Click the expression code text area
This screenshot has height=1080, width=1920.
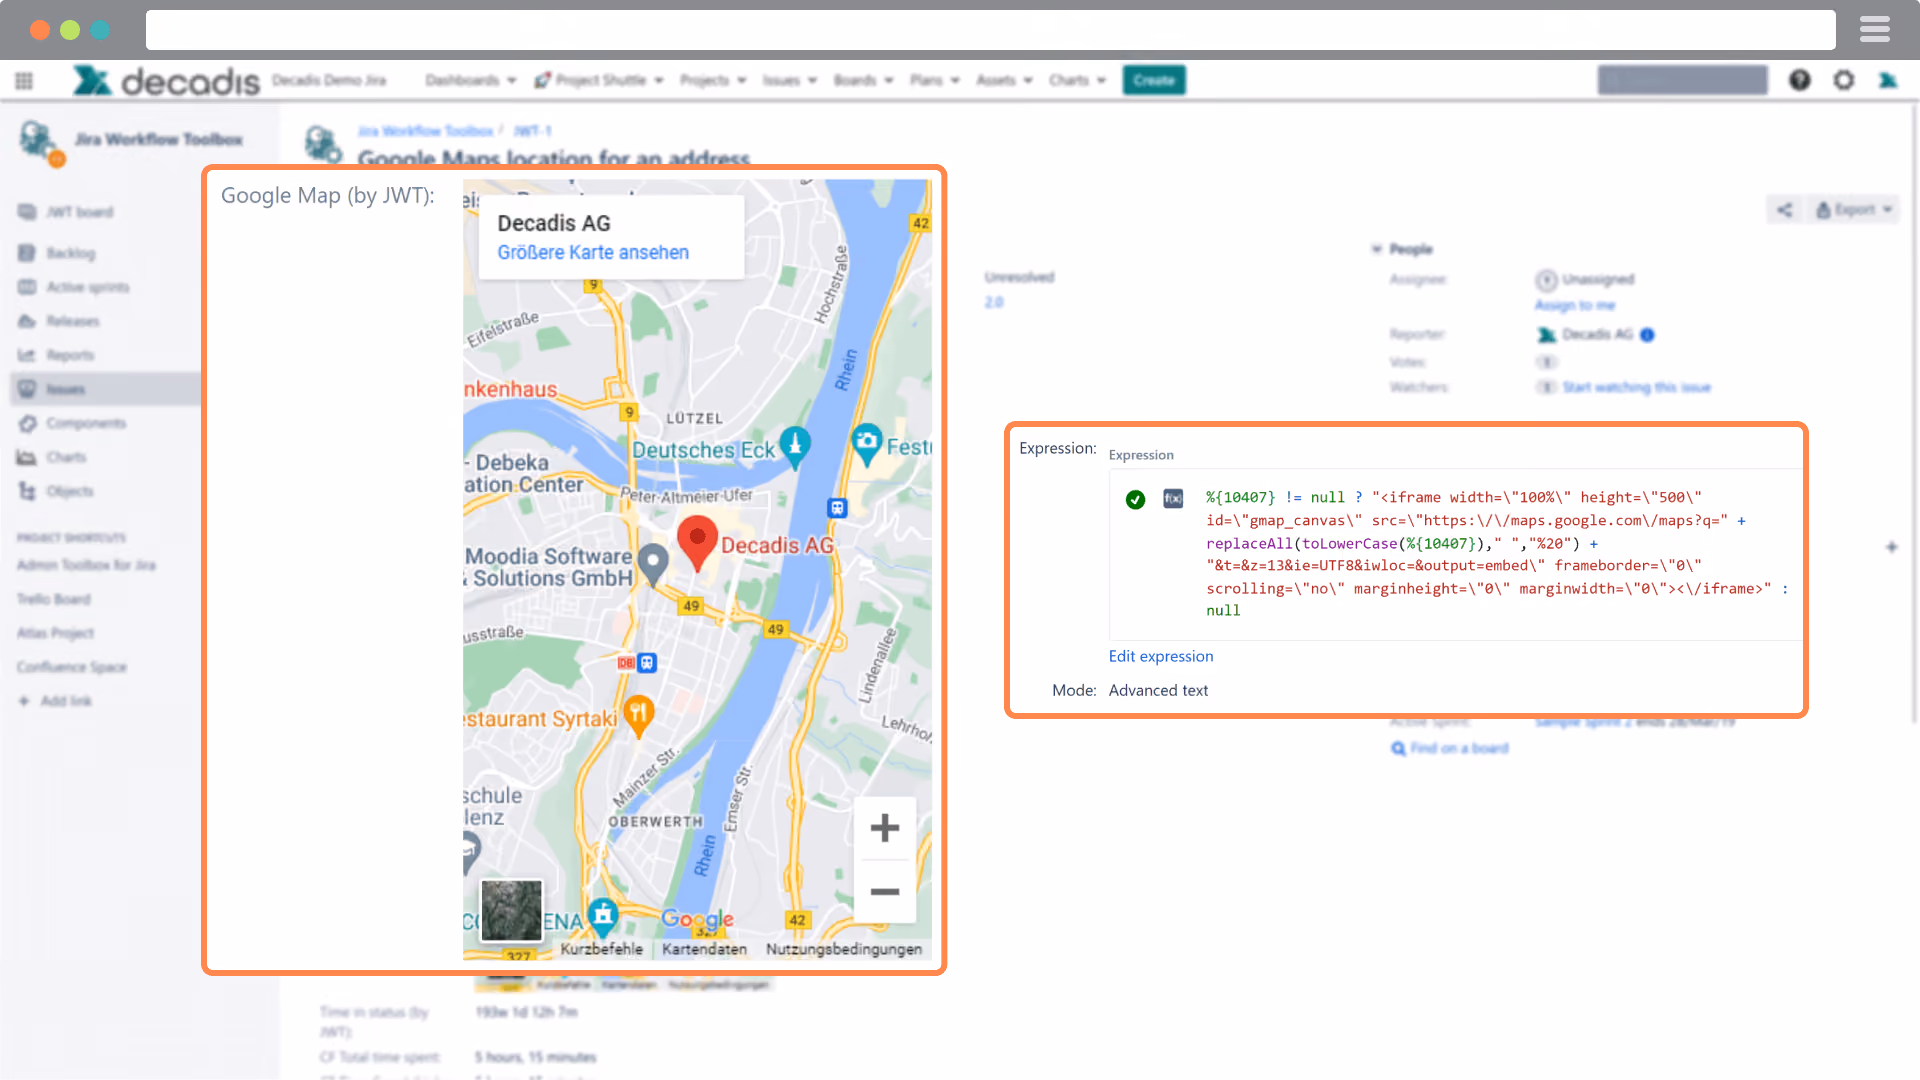[1497, 554]
